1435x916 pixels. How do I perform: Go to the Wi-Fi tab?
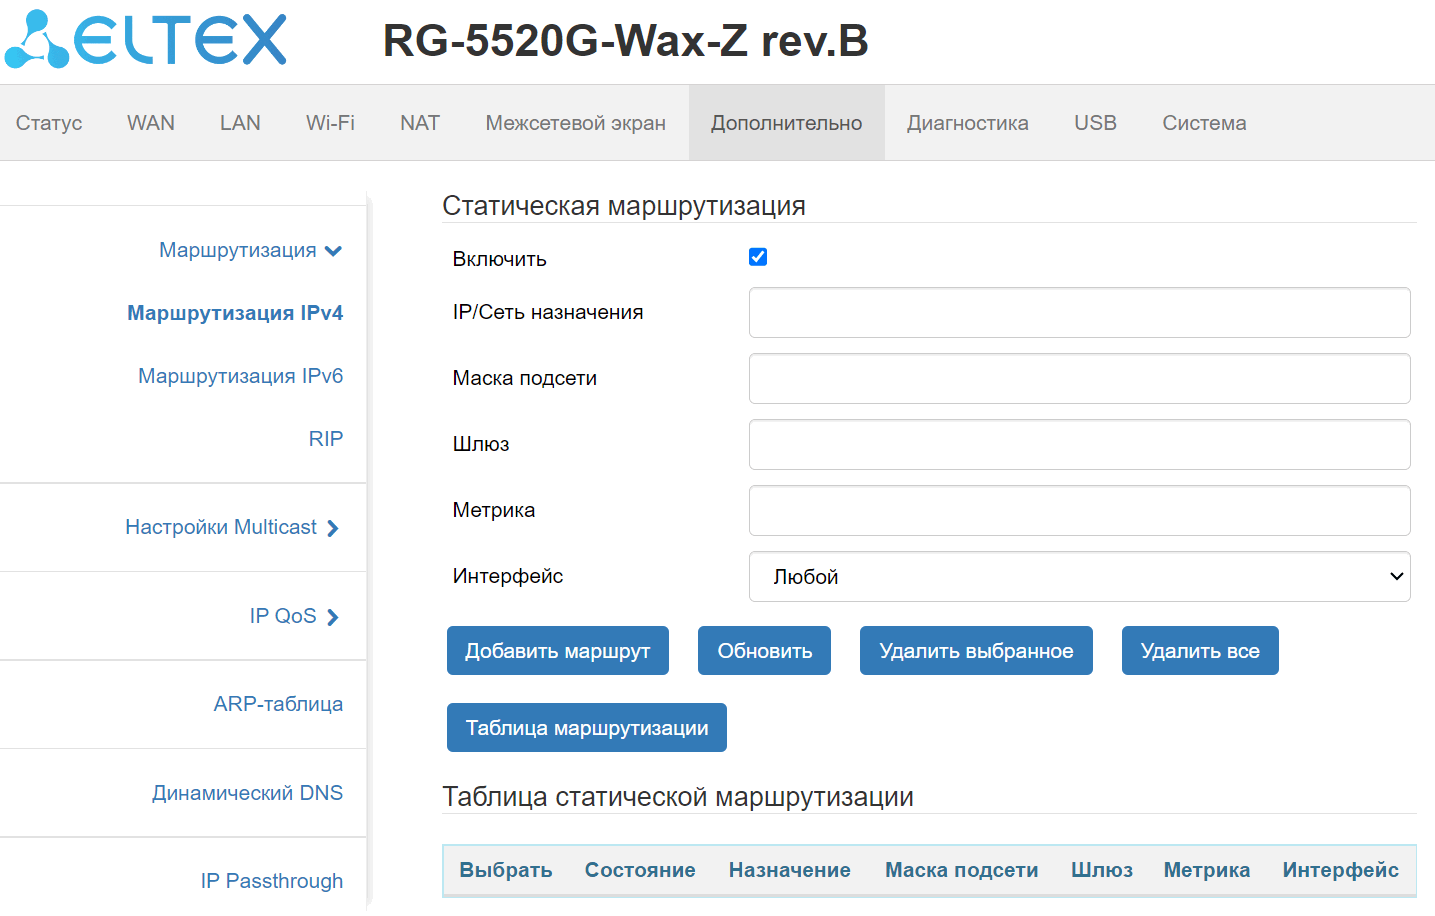330,123
